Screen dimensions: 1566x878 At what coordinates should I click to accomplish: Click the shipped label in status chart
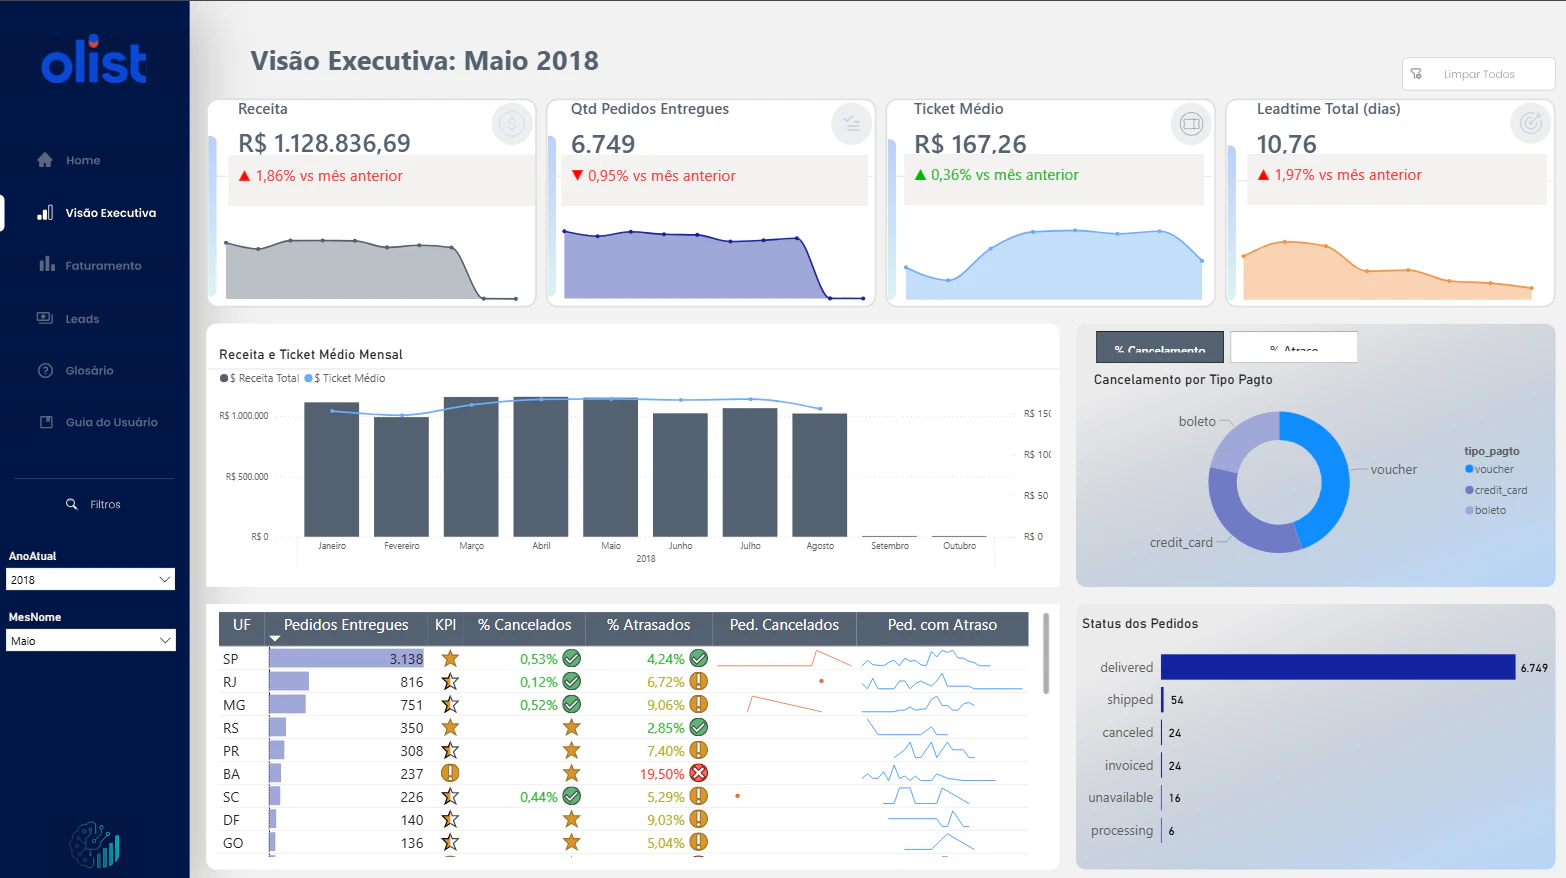point(1130,700)
